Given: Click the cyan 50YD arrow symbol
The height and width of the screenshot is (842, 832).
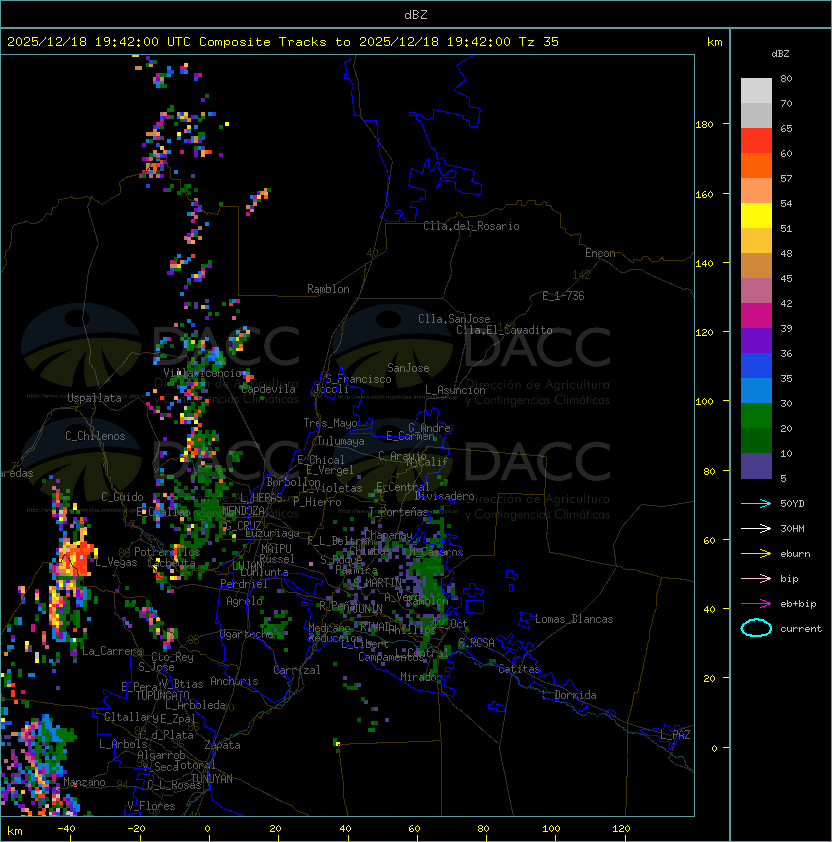Looking at the screenshot, I should point(756,504).
